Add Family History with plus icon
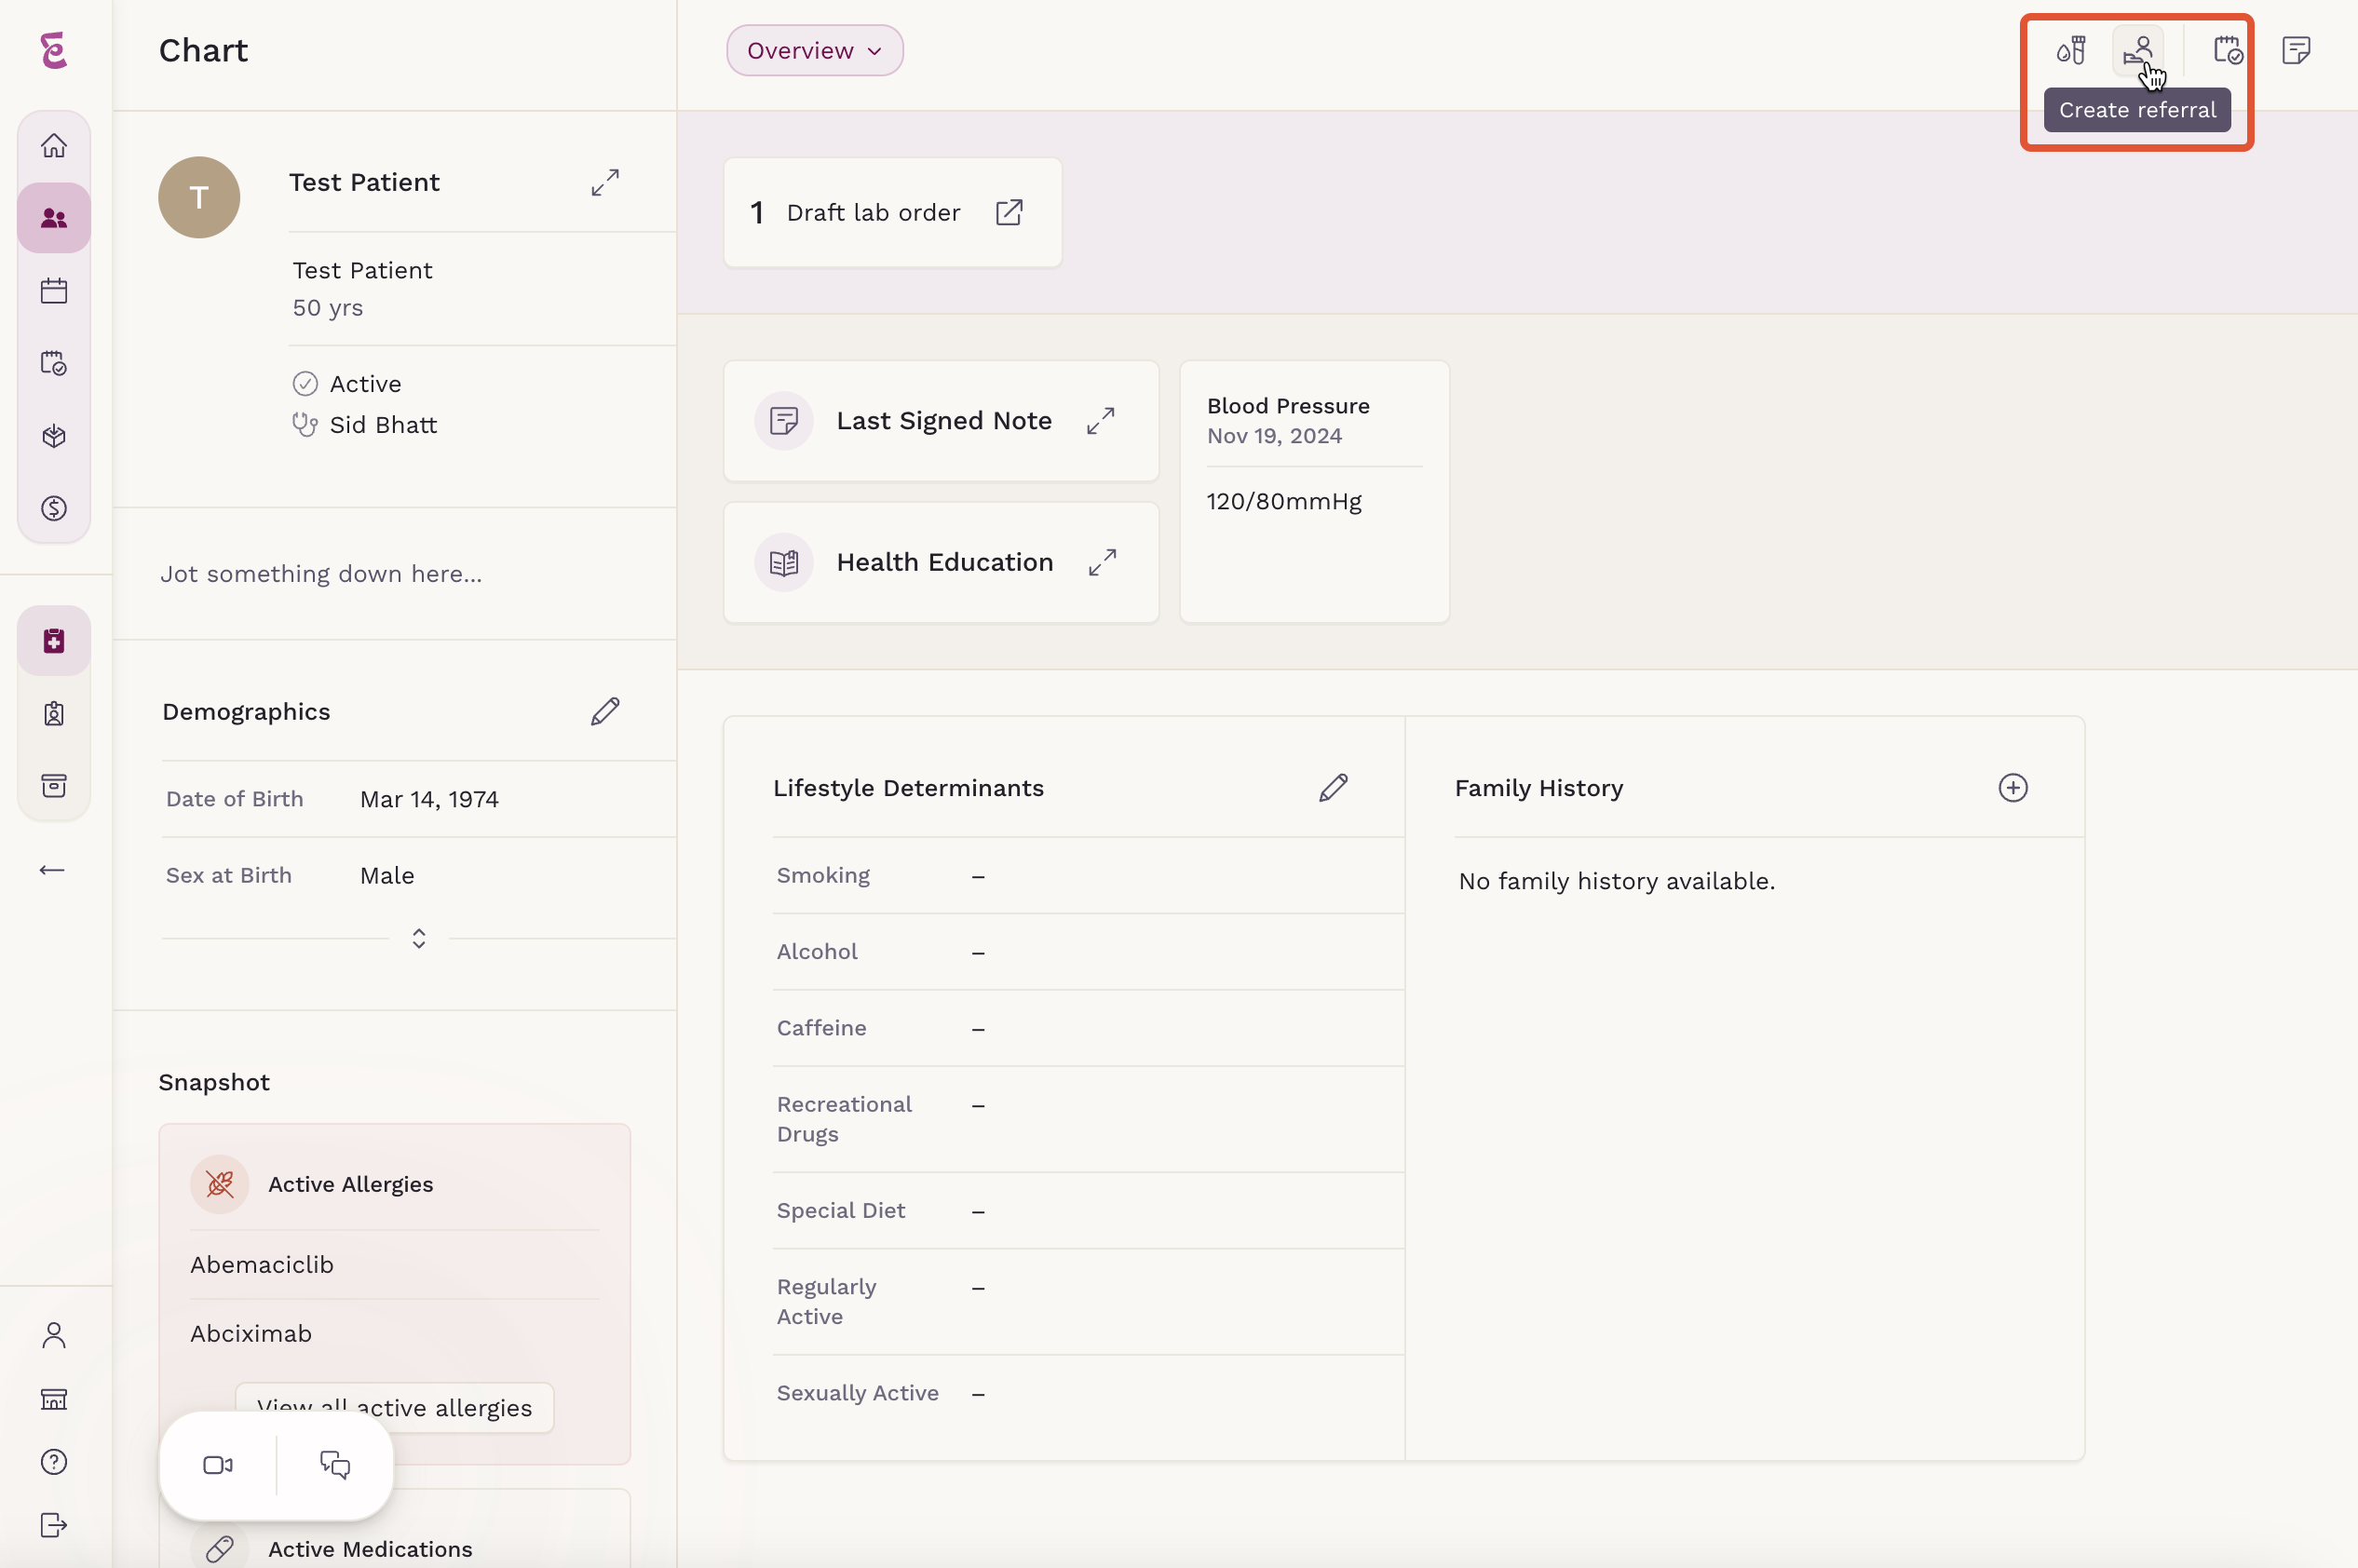Screen dimensions: 2358x1568 tap(2013, 788)
